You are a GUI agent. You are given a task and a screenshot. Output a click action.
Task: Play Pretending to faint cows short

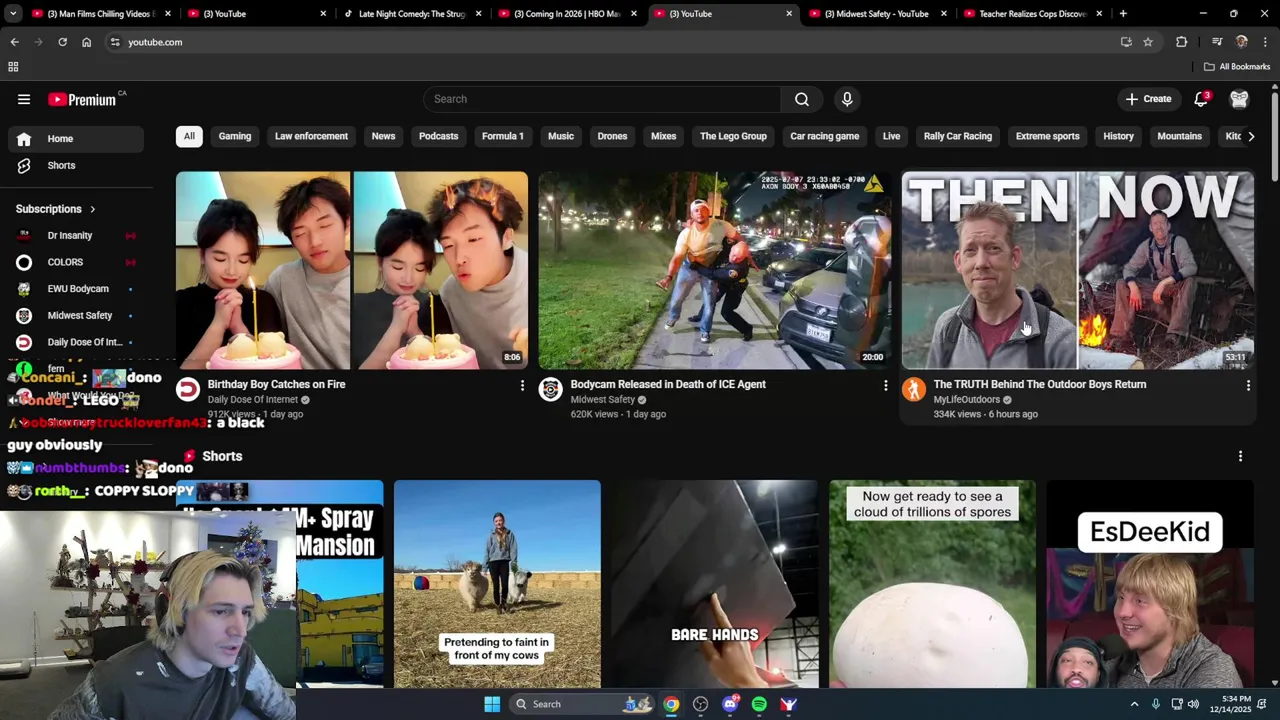pyautogui.click(x=497, y=584)
